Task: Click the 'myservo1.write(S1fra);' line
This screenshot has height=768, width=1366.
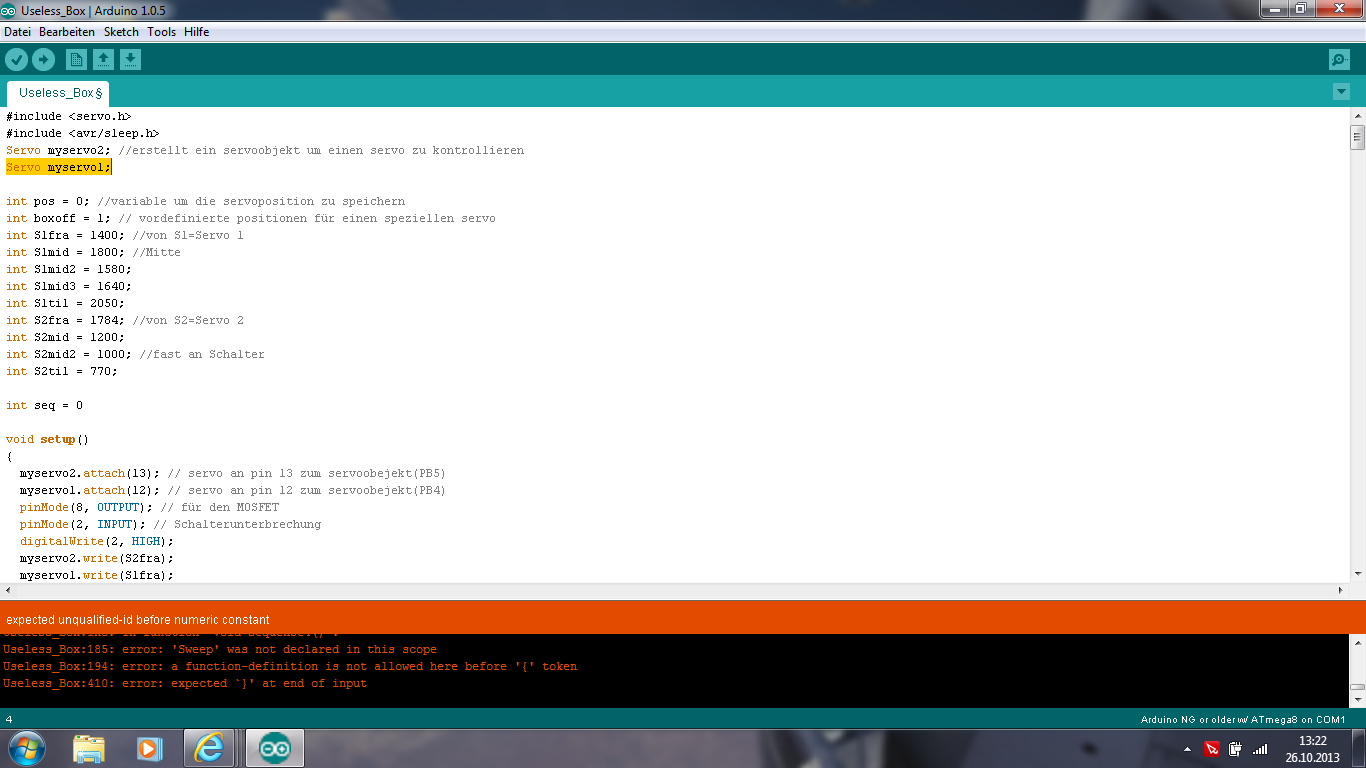Action: point(96,575)
